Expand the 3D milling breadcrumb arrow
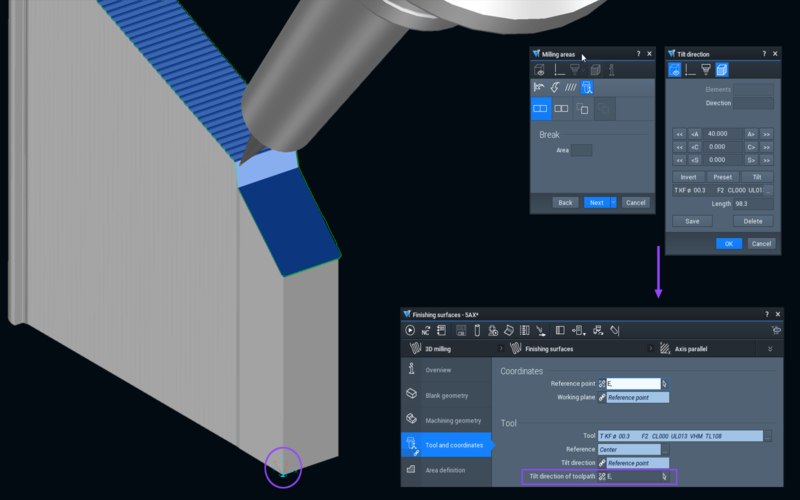This screenshot has width=800, height=500. [x=501, y=348]
